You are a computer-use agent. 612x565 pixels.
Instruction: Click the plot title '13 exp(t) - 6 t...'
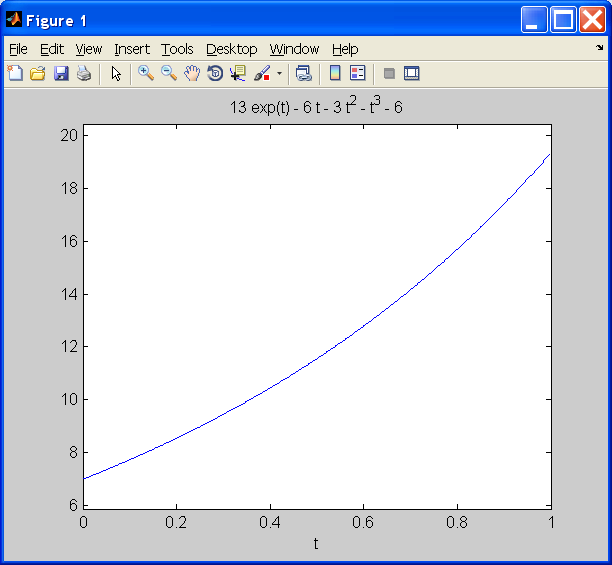coord(316,106)
